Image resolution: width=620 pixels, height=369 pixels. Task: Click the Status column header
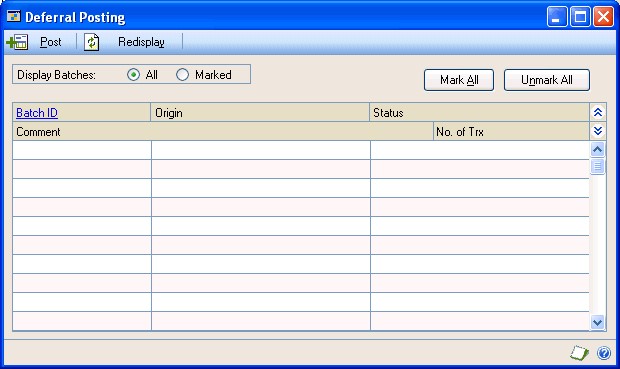(479, 113)
